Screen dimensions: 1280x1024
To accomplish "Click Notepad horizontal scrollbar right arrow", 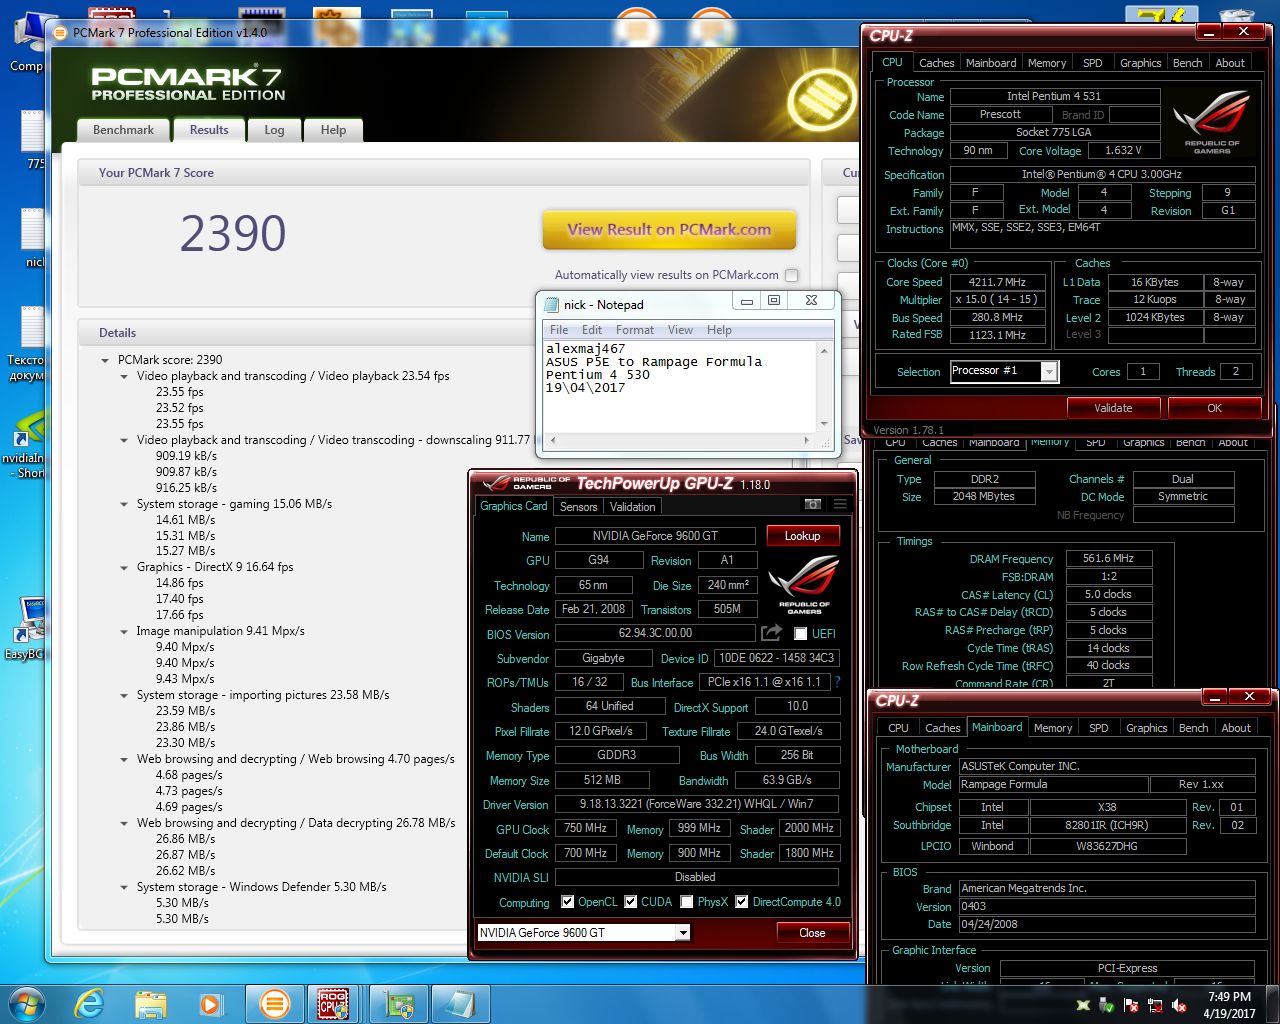I will pos(807,440).
